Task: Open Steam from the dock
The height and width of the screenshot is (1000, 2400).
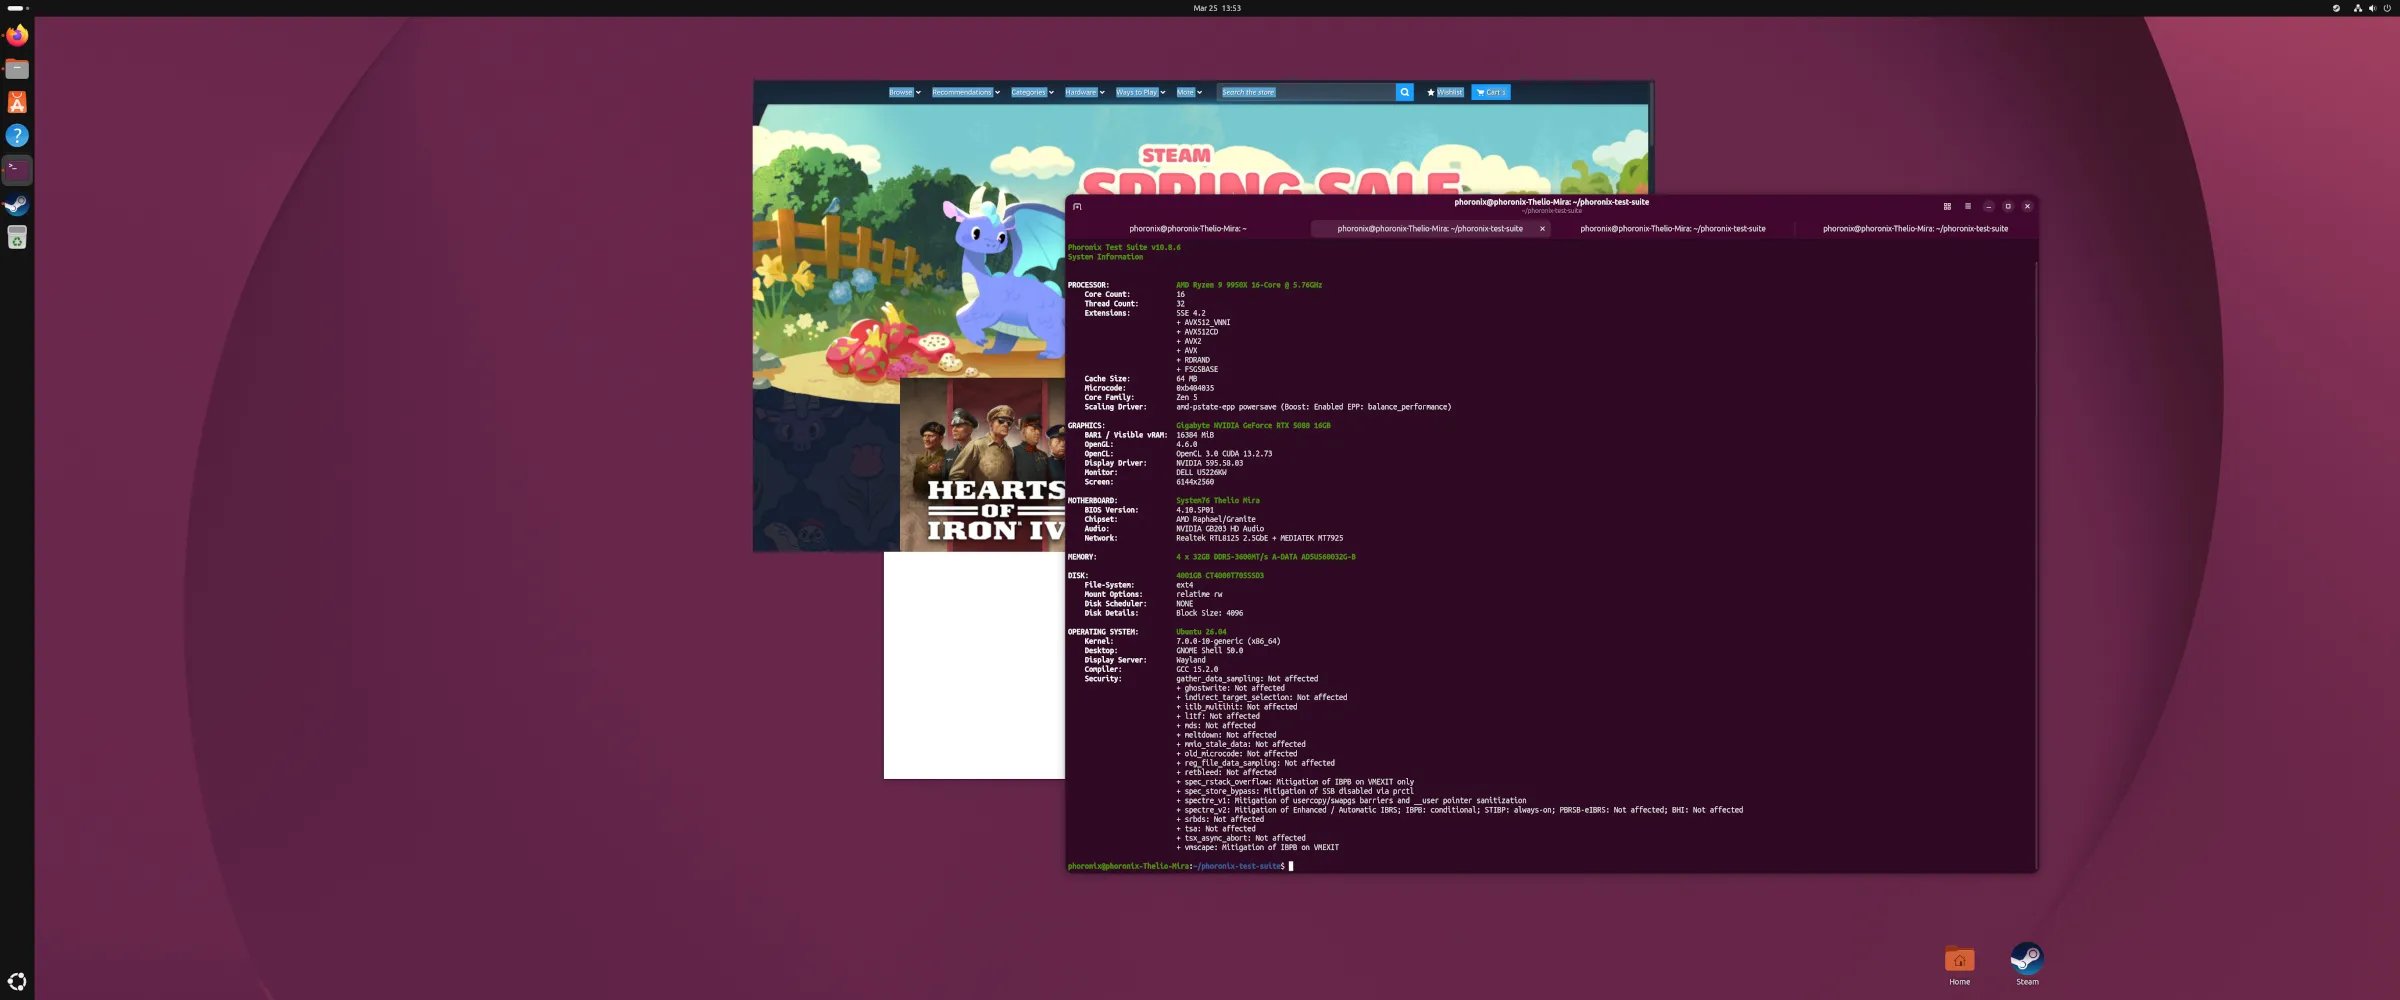Action: pyautogui.click(x=17, y=205)
